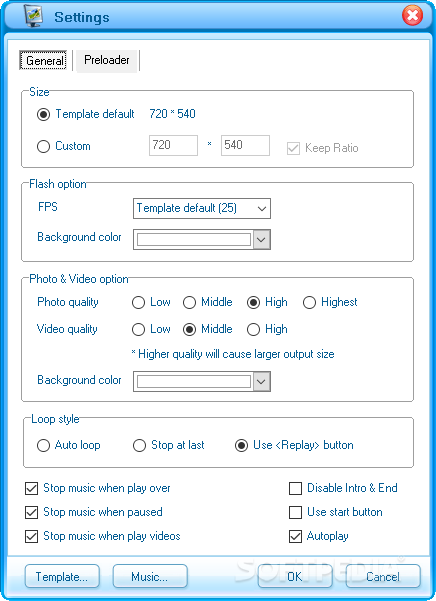Screen dimensions: 436x601
Task: Click the FPS label
Action: (x=48, y=207)
